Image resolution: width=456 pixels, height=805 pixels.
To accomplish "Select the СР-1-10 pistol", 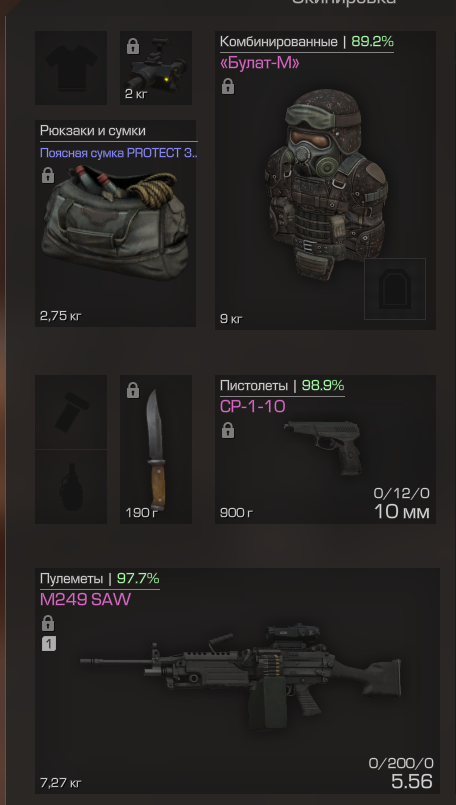I will [326, 449].
